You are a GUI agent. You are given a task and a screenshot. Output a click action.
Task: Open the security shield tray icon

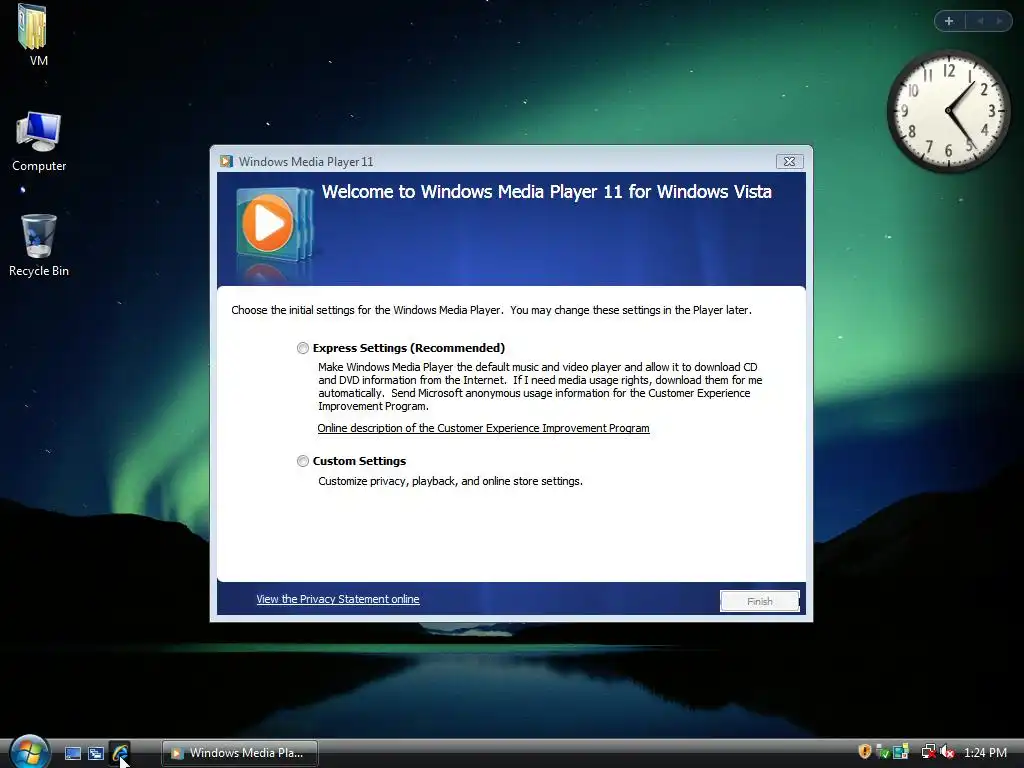pos(865,752)
